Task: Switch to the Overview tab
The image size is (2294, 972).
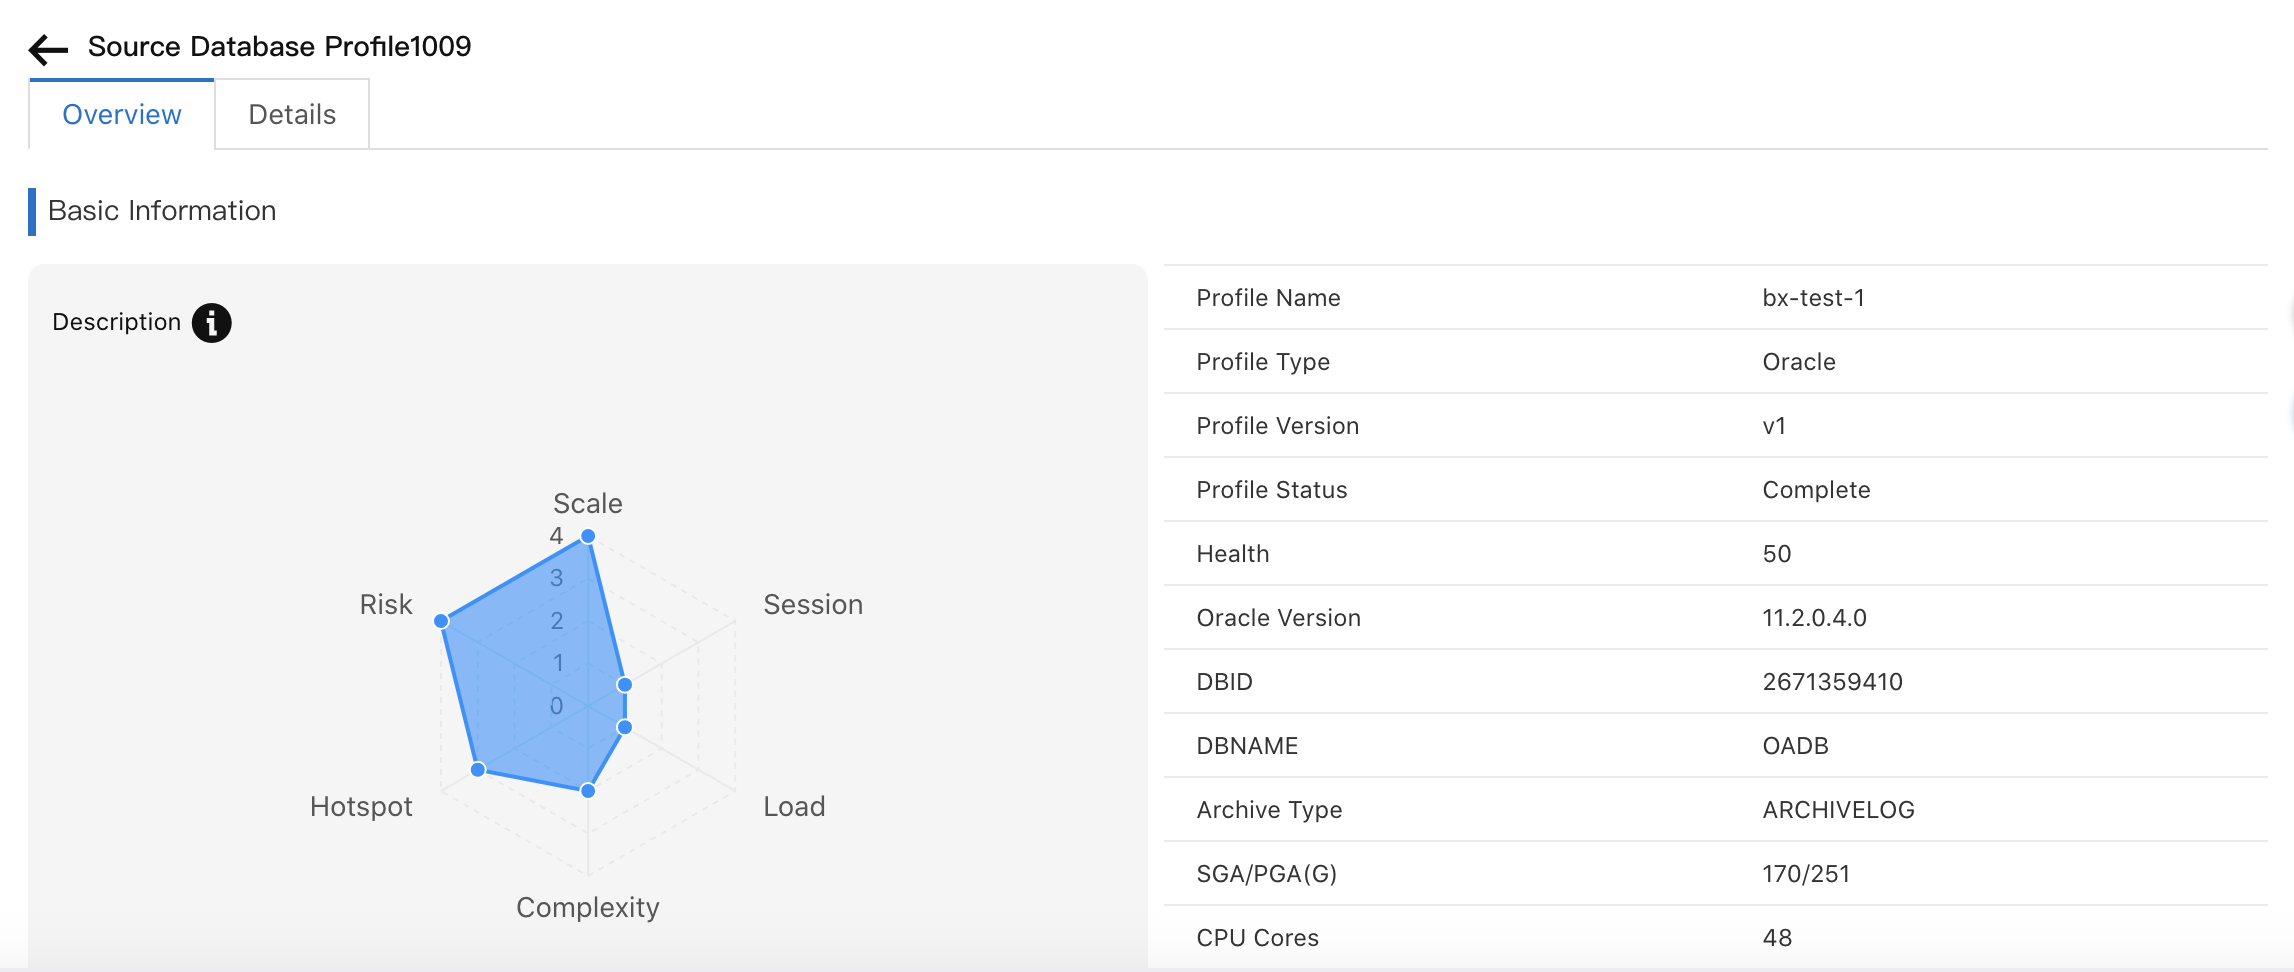Action: click(122, 115)
